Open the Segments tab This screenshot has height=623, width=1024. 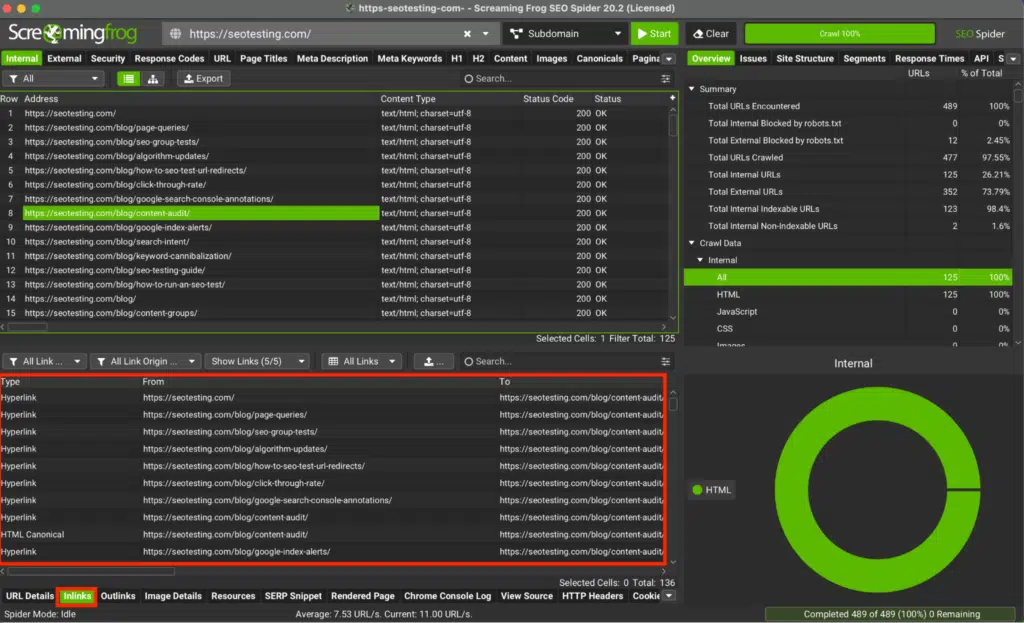864,58
